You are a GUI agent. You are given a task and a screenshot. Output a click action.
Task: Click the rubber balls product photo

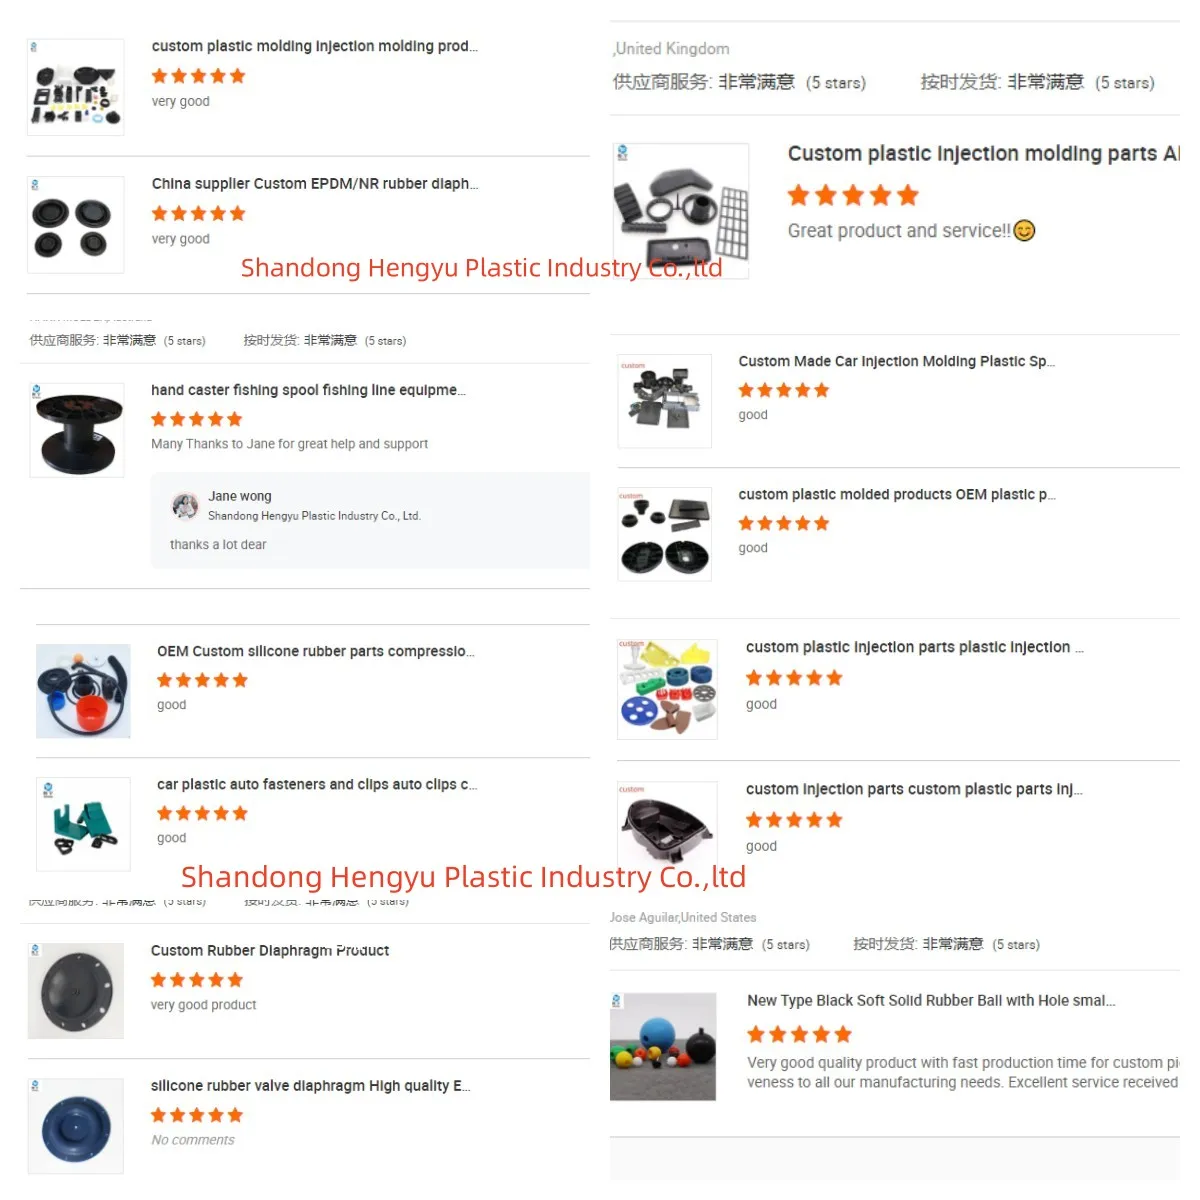click(663, 1046)
